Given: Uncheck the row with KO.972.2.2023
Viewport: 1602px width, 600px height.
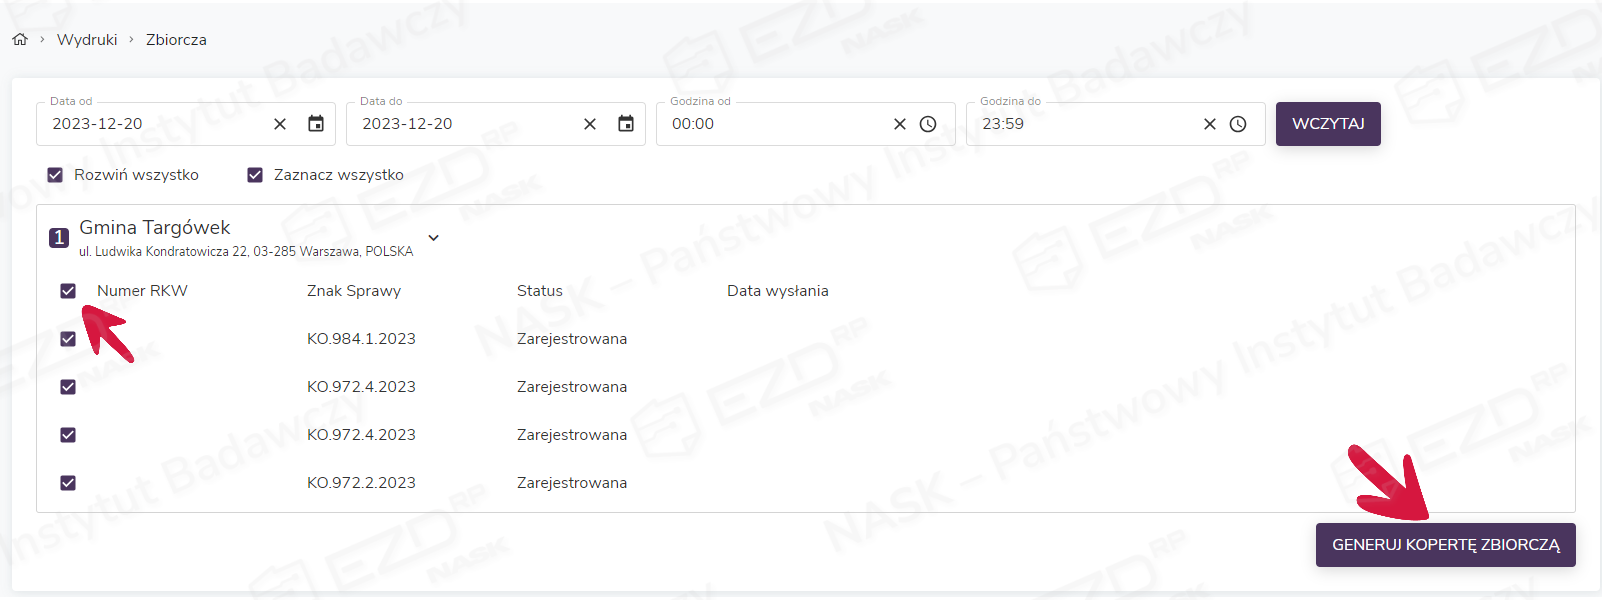Looking at the screenshot, I should point(68,483).
